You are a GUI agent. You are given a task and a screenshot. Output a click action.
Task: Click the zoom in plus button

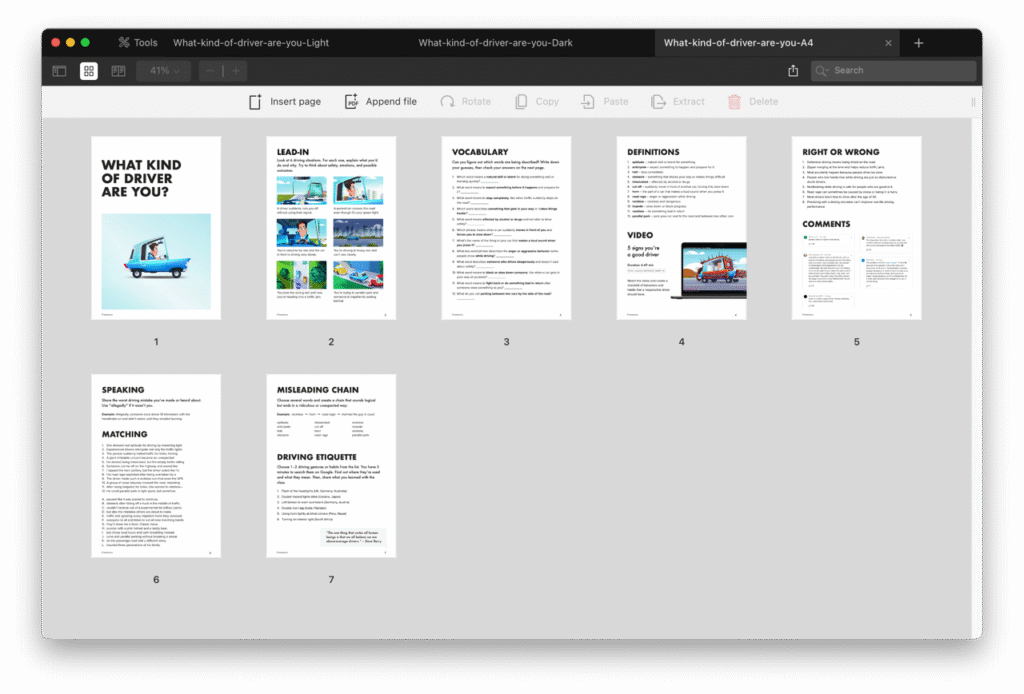click(x=236, y=71)
